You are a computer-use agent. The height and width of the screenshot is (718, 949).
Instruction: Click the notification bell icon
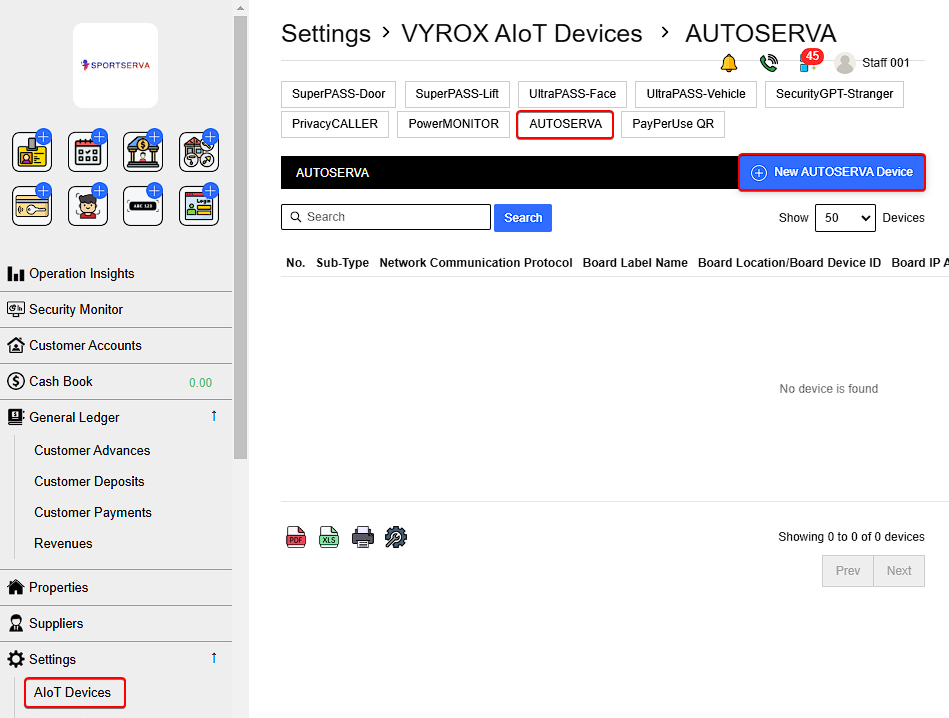[x=729, y=63]
